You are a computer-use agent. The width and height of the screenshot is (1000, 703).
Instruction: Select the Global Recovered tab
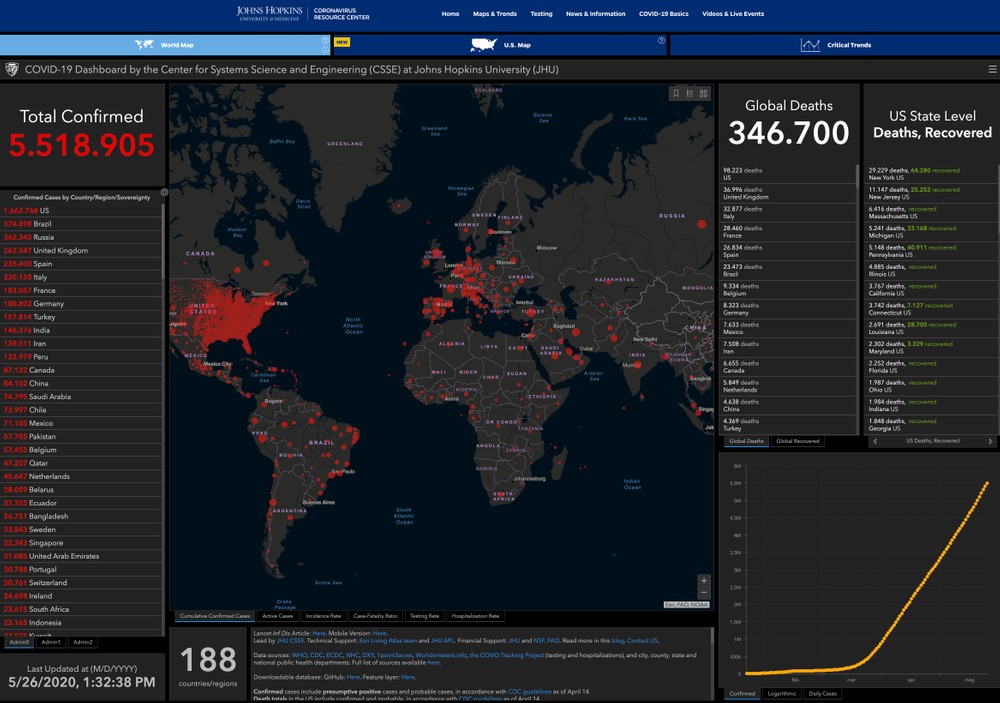797,441
